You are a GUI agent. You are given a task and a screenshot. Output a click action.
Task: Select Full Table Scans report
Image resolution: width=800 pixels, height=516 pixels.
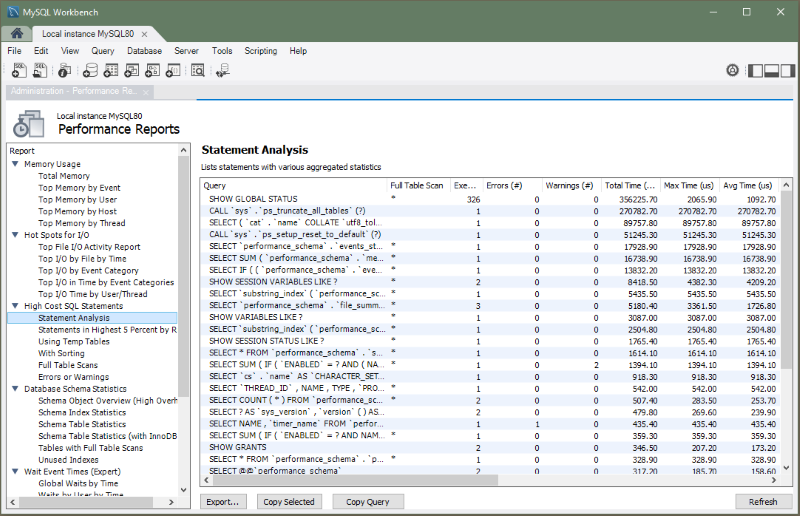pyautogui.click(x=75, y=365)
